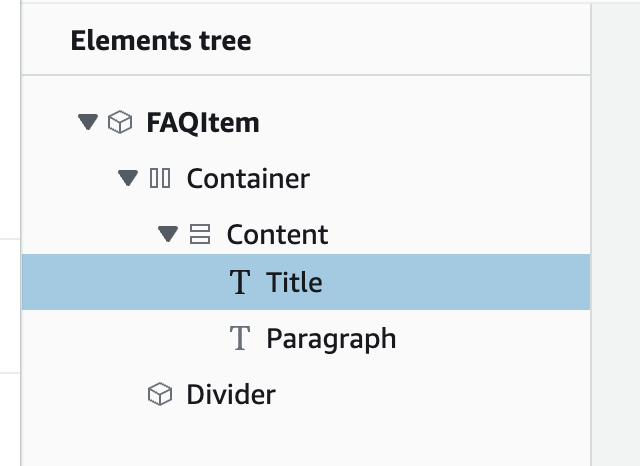Select the highlighted Title element

pos(294,282)
